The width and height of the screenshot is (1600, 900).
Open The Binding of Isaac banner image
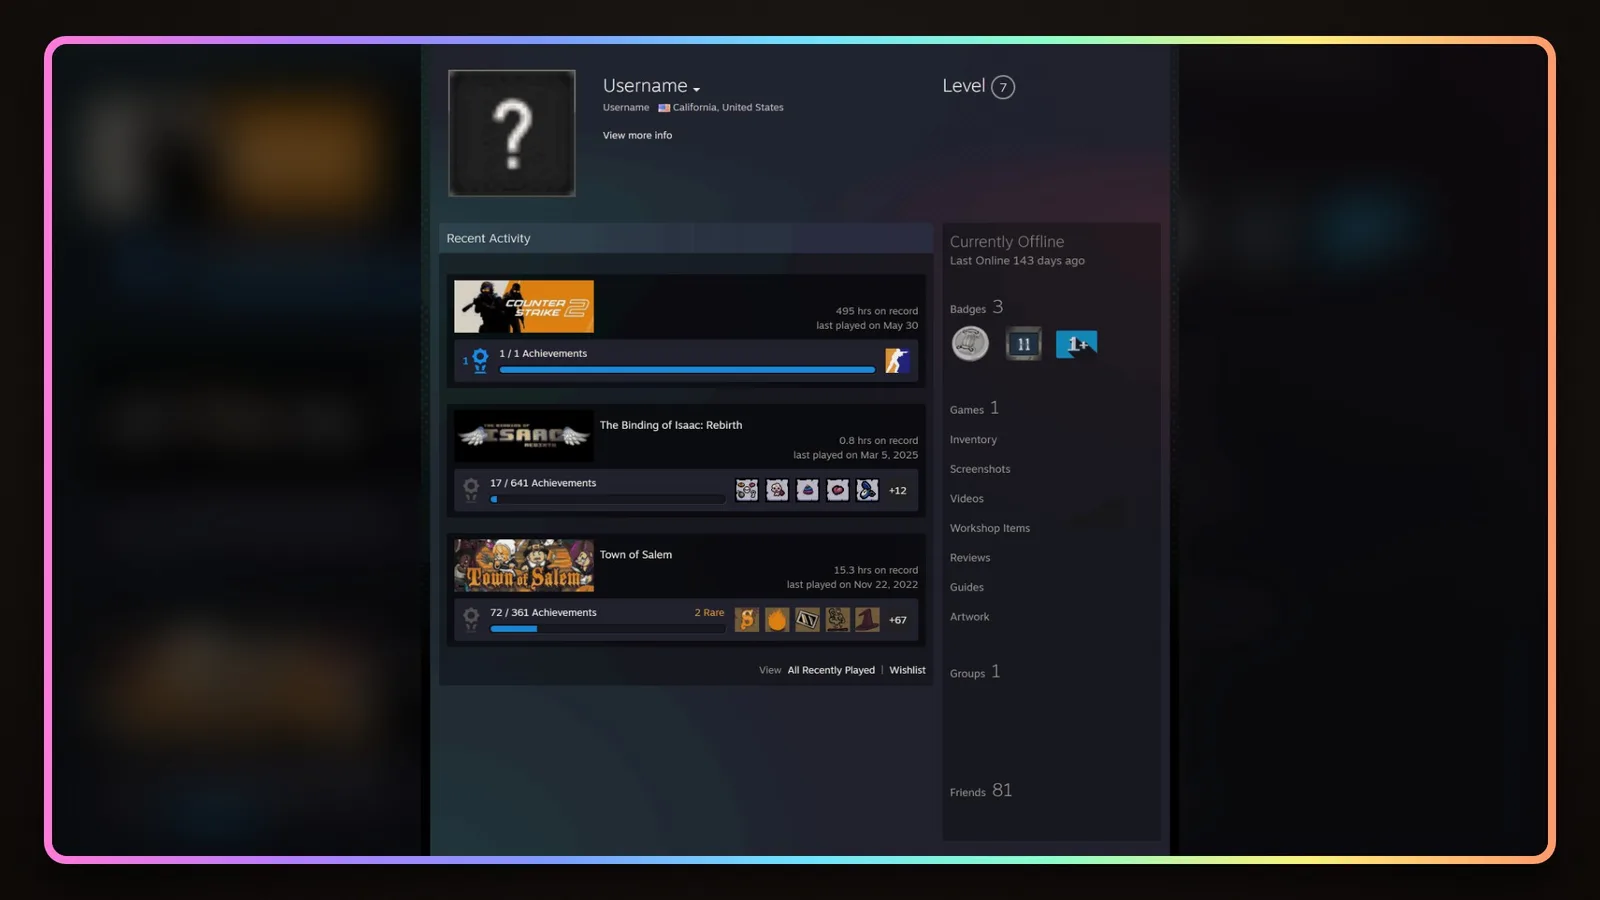click(524, 436)
